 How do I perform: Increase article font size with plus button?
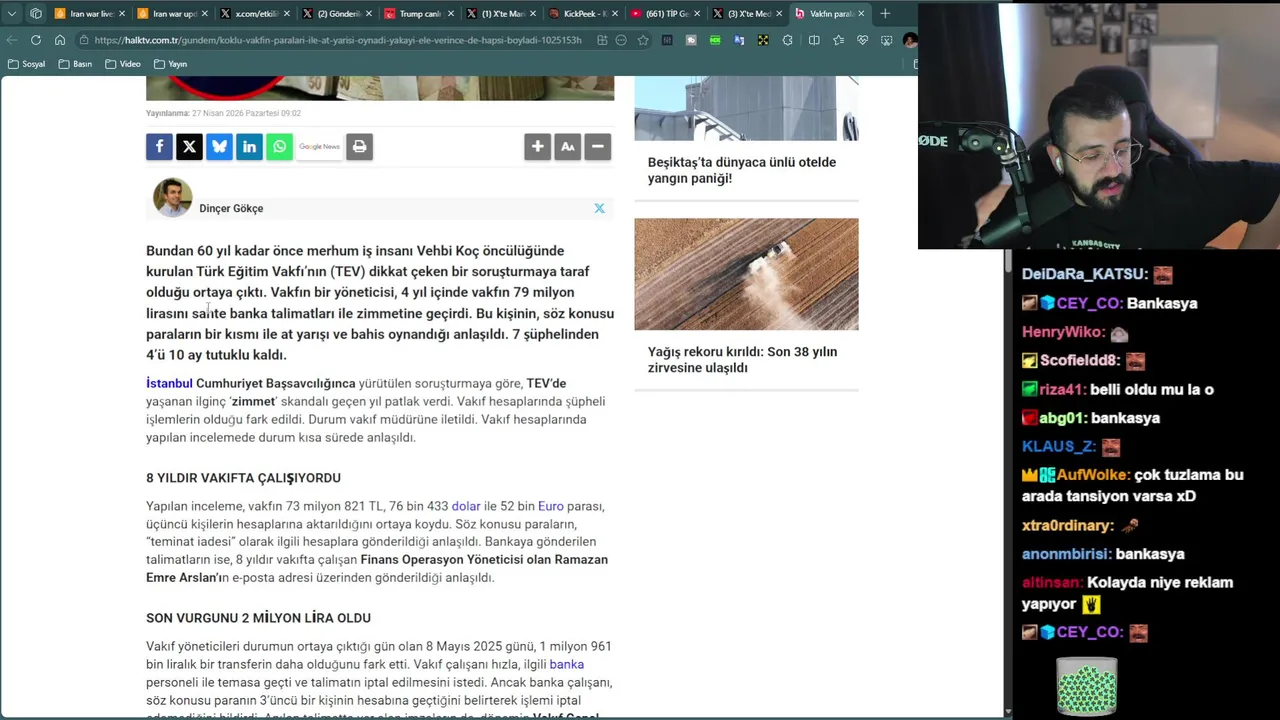[537, 147]
